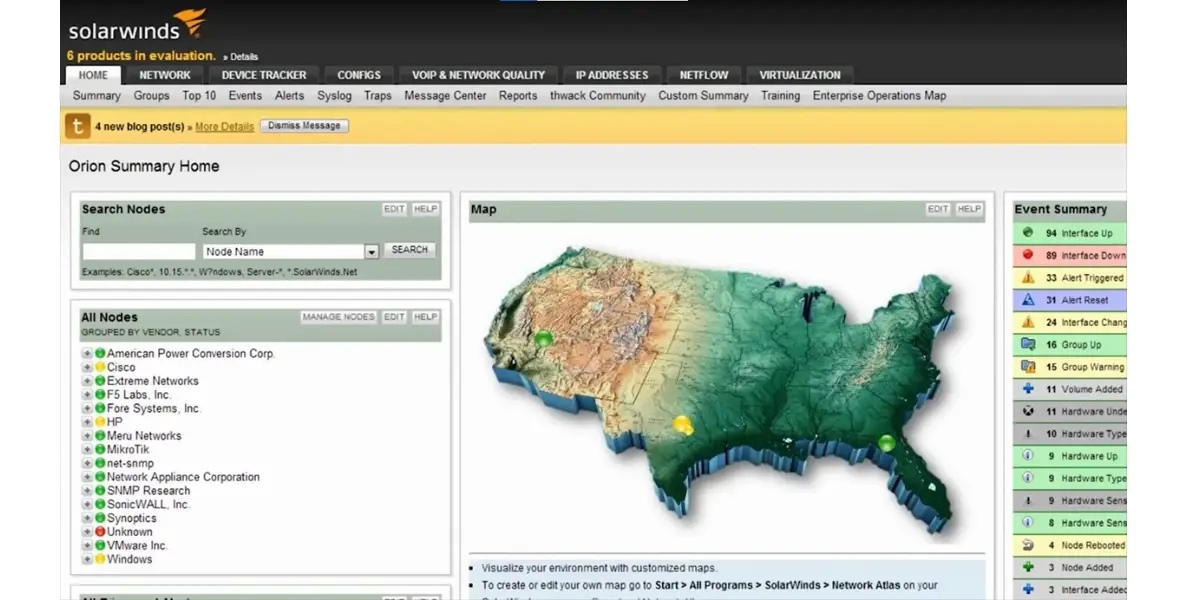Click the Interface Up green event icon
1200x600 pixels.
(x=1027, y=232)
